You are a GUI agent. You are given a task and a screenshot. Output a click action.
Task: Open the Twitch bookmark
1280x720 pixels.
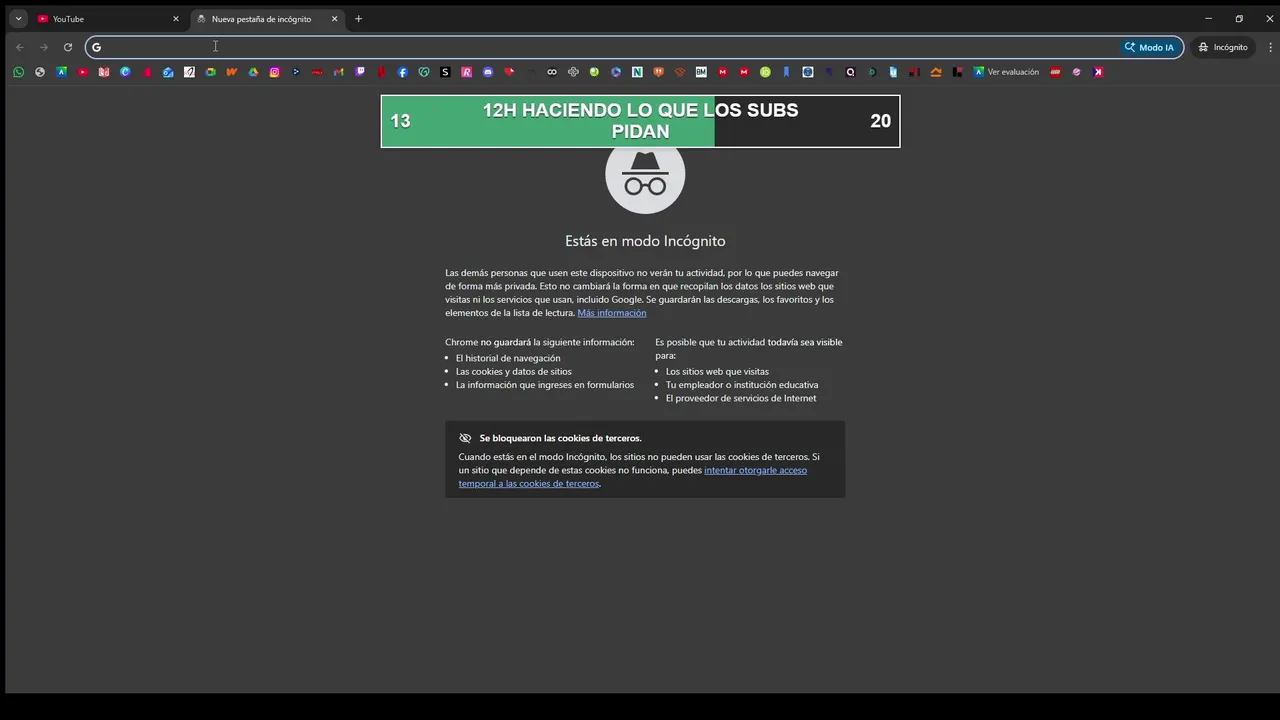tap(360, 72)
